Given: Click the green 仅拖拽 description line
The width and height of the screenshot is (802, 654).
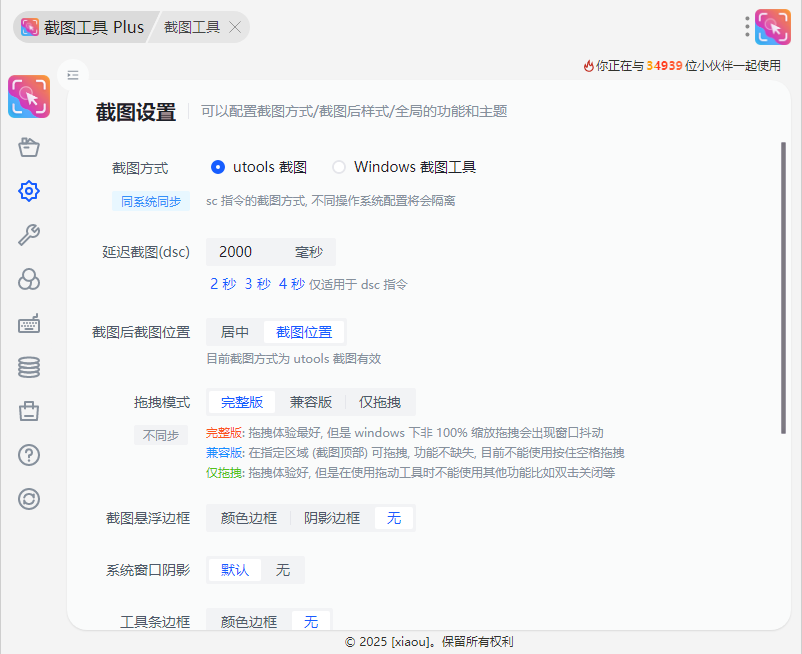Looking at the screenshot, I should tap(411, 472).
